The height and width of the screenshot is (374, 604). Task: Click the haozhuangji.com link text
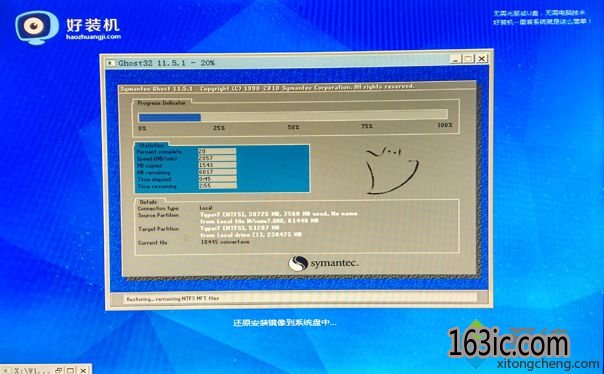[93, 37]
